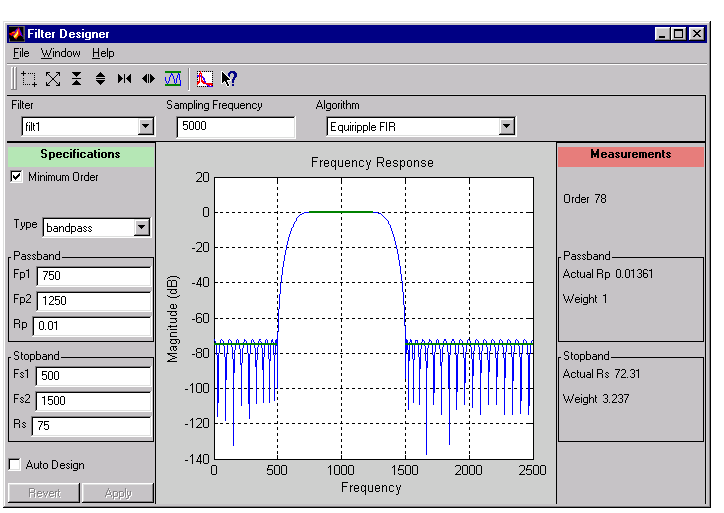Select the mouse zoom tool icon

tap(29, 78)
